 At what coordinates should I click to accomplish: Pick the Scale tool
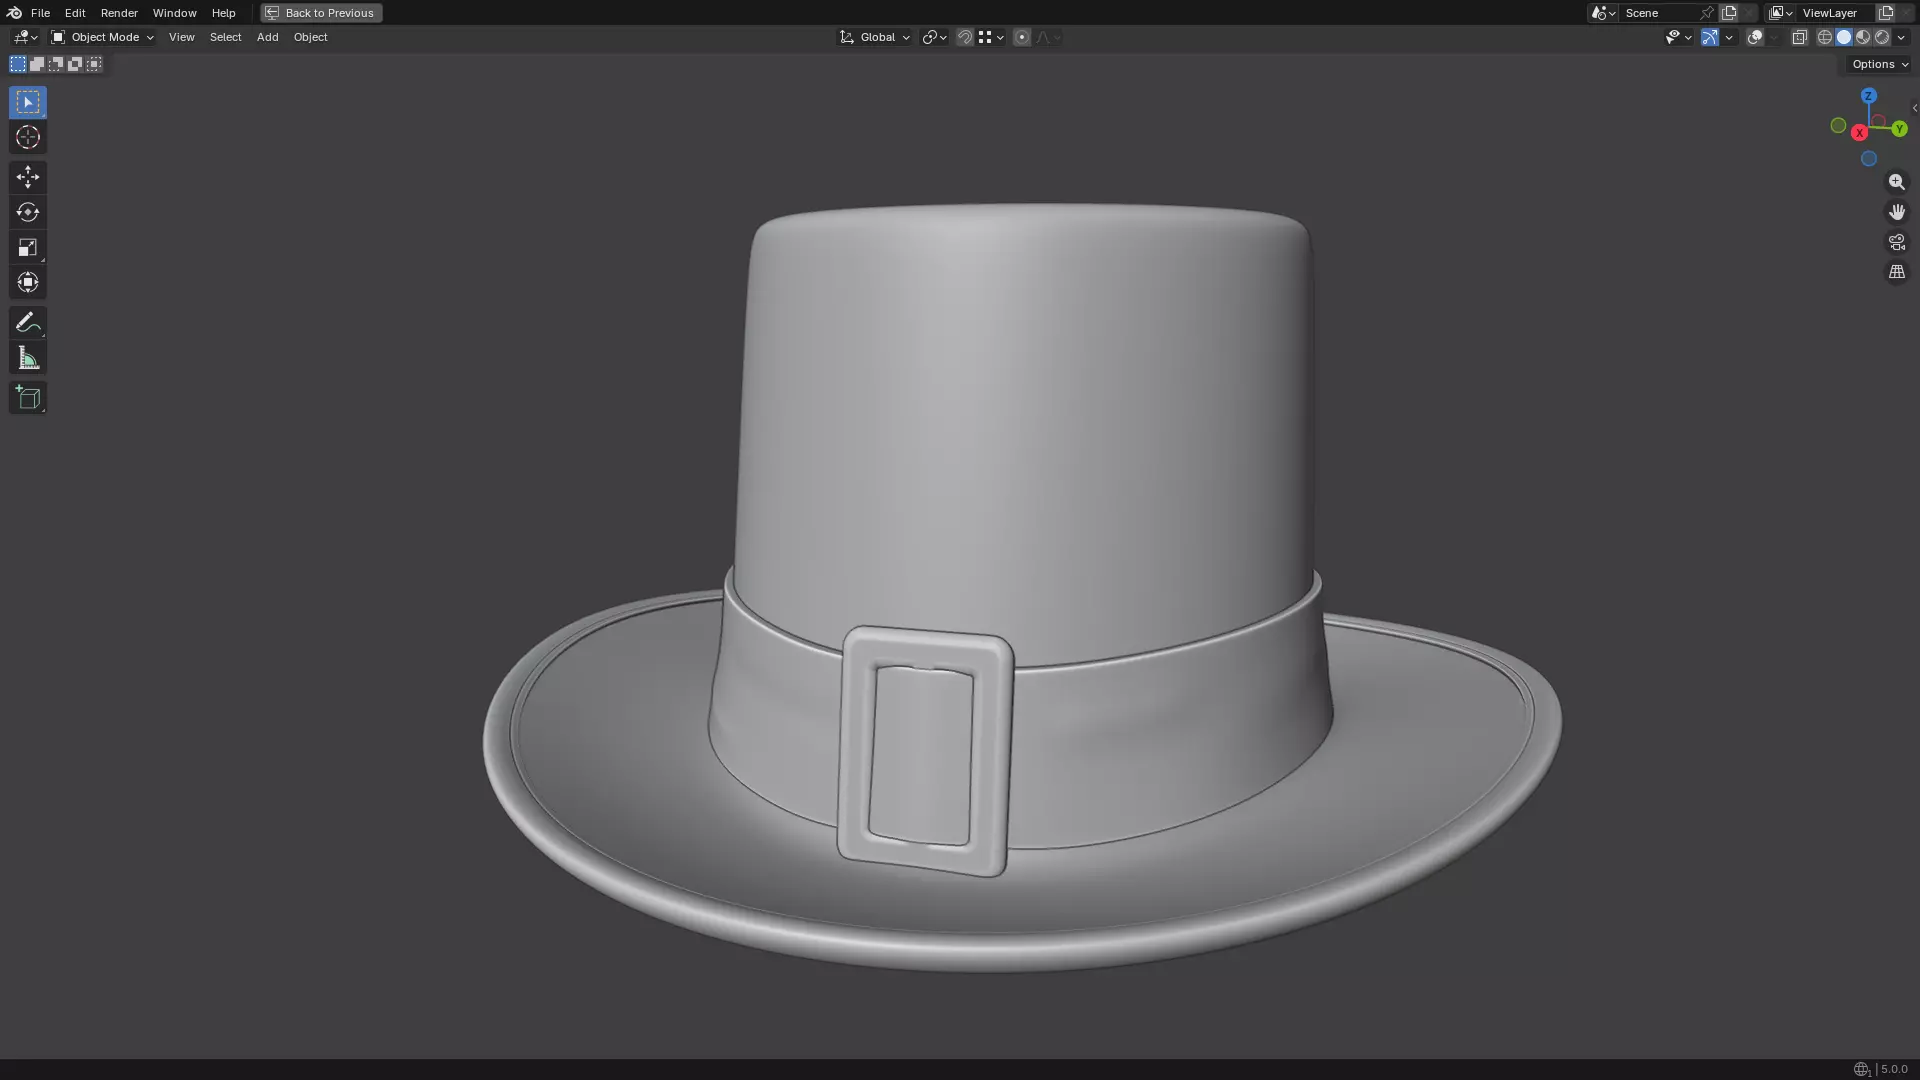pos(28,247)
